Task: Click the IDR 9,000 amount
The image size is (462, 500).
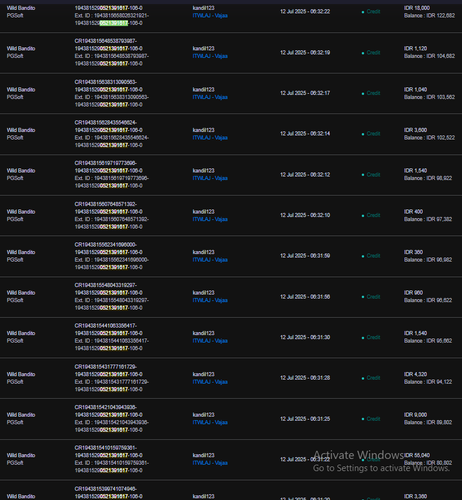Action: (x=415, y=415)
